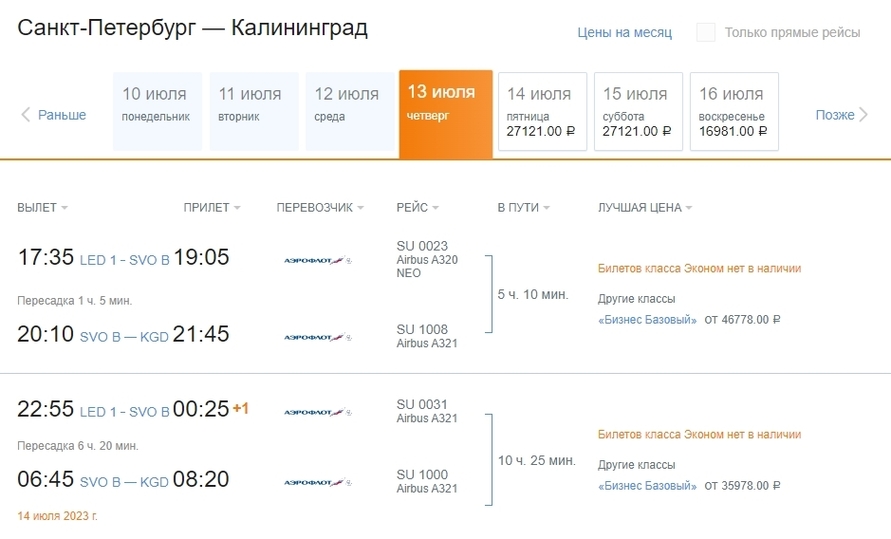This screenshot has width=891, height=539.
Task: Click the Aeroflot logo for flight SU 0023
Action: point(318,260)
